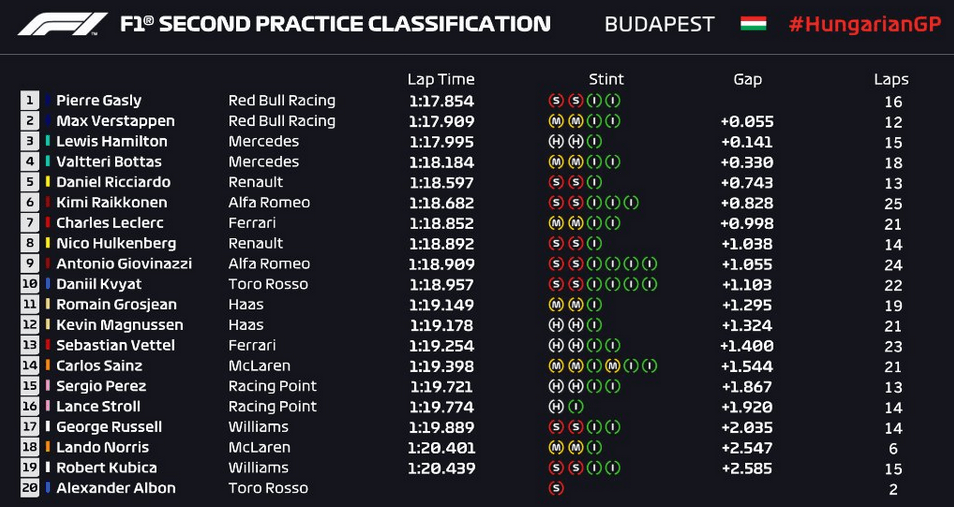Click the F1 logo in the header
This screenshot has width=954, height=507.
point(63,24)
